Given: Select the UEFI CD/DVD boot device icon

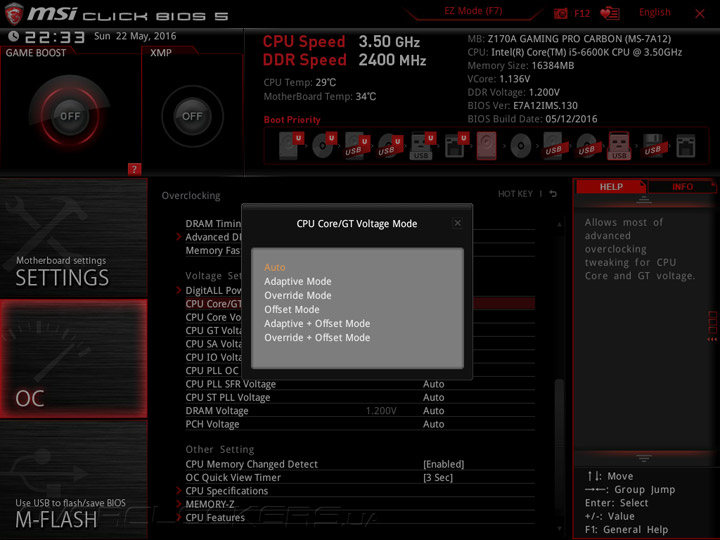Looking at the screenshot, I should click(x=324, y=146).
